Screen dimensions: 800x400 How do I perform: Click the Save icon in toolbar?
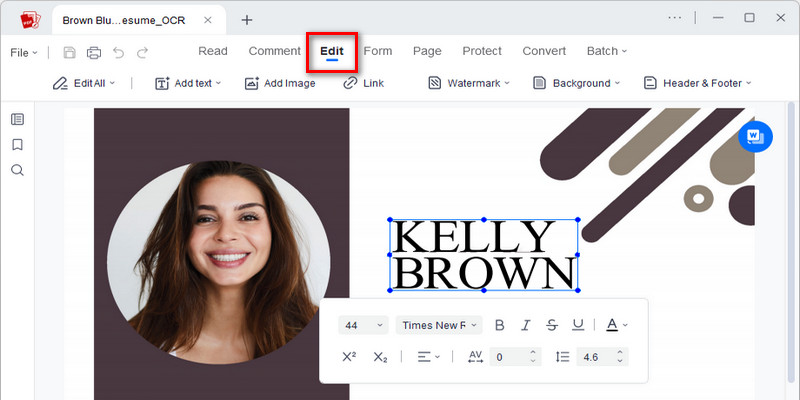[69, 53]
